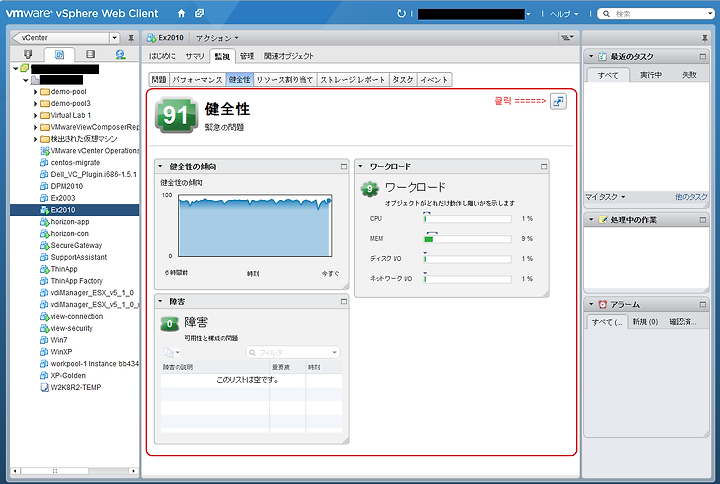Viewport: 720px width, 484px height.
Task: Click the CPU workload bar
Action: pos(467,219)
